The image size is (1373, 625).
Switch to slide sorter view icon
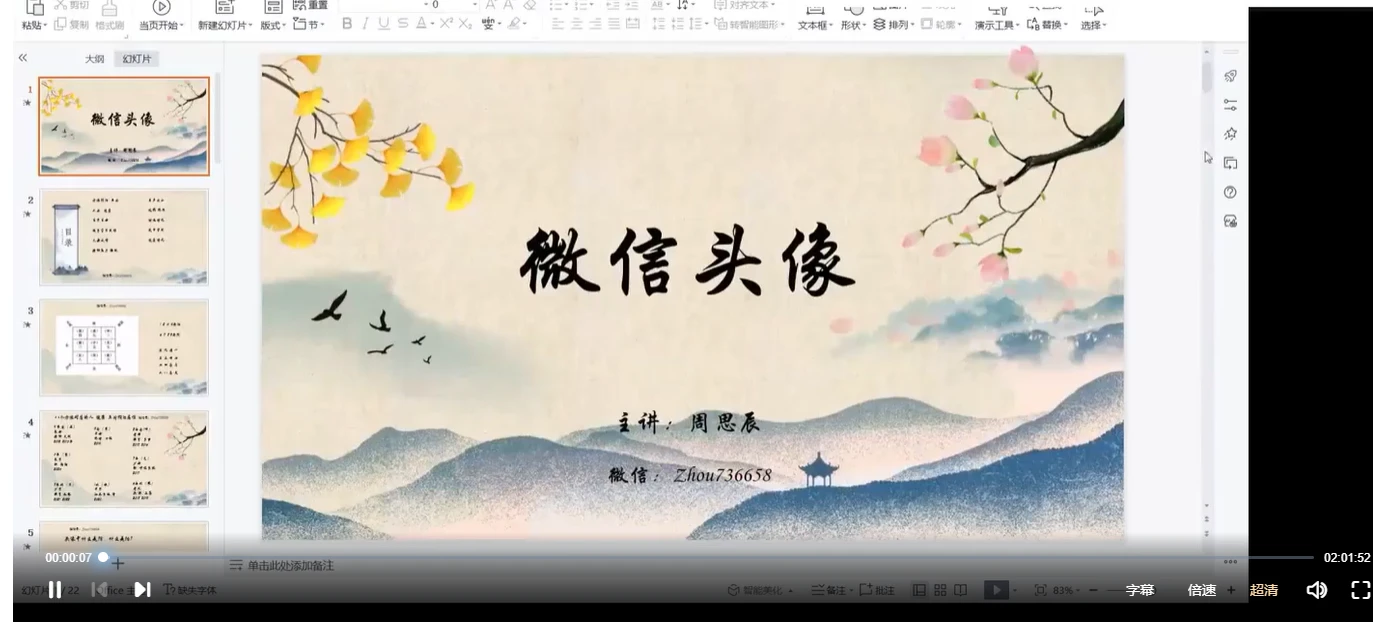click(x=940, y=591)
